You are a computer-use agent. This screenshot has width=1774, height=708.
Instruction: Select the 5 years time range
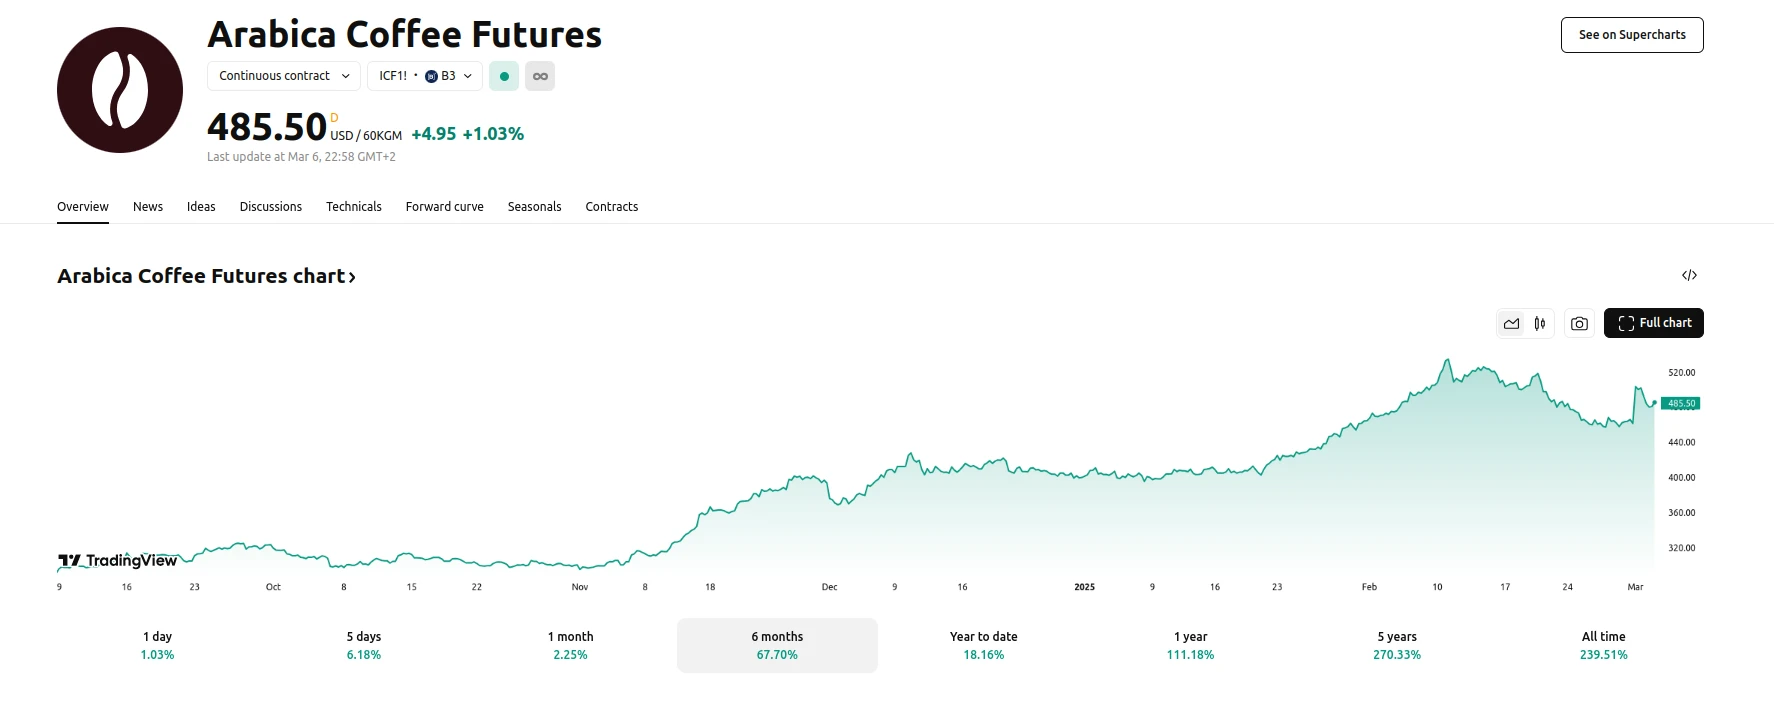1396,645
